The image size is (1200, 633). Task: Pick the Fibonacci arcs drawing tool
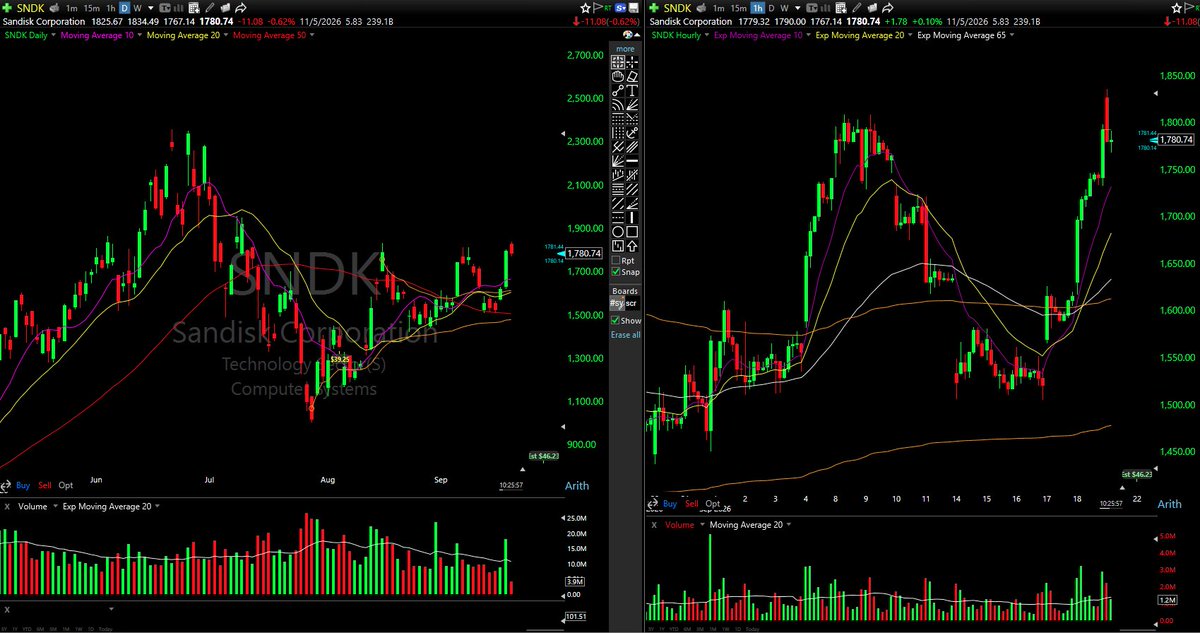(618, 106)
